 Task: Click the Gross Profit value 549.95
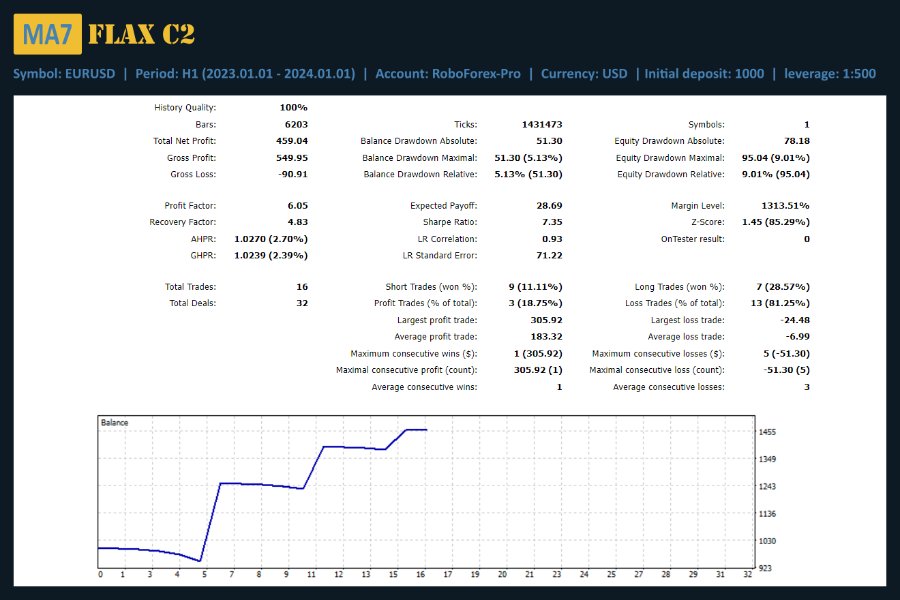(292, 158)
